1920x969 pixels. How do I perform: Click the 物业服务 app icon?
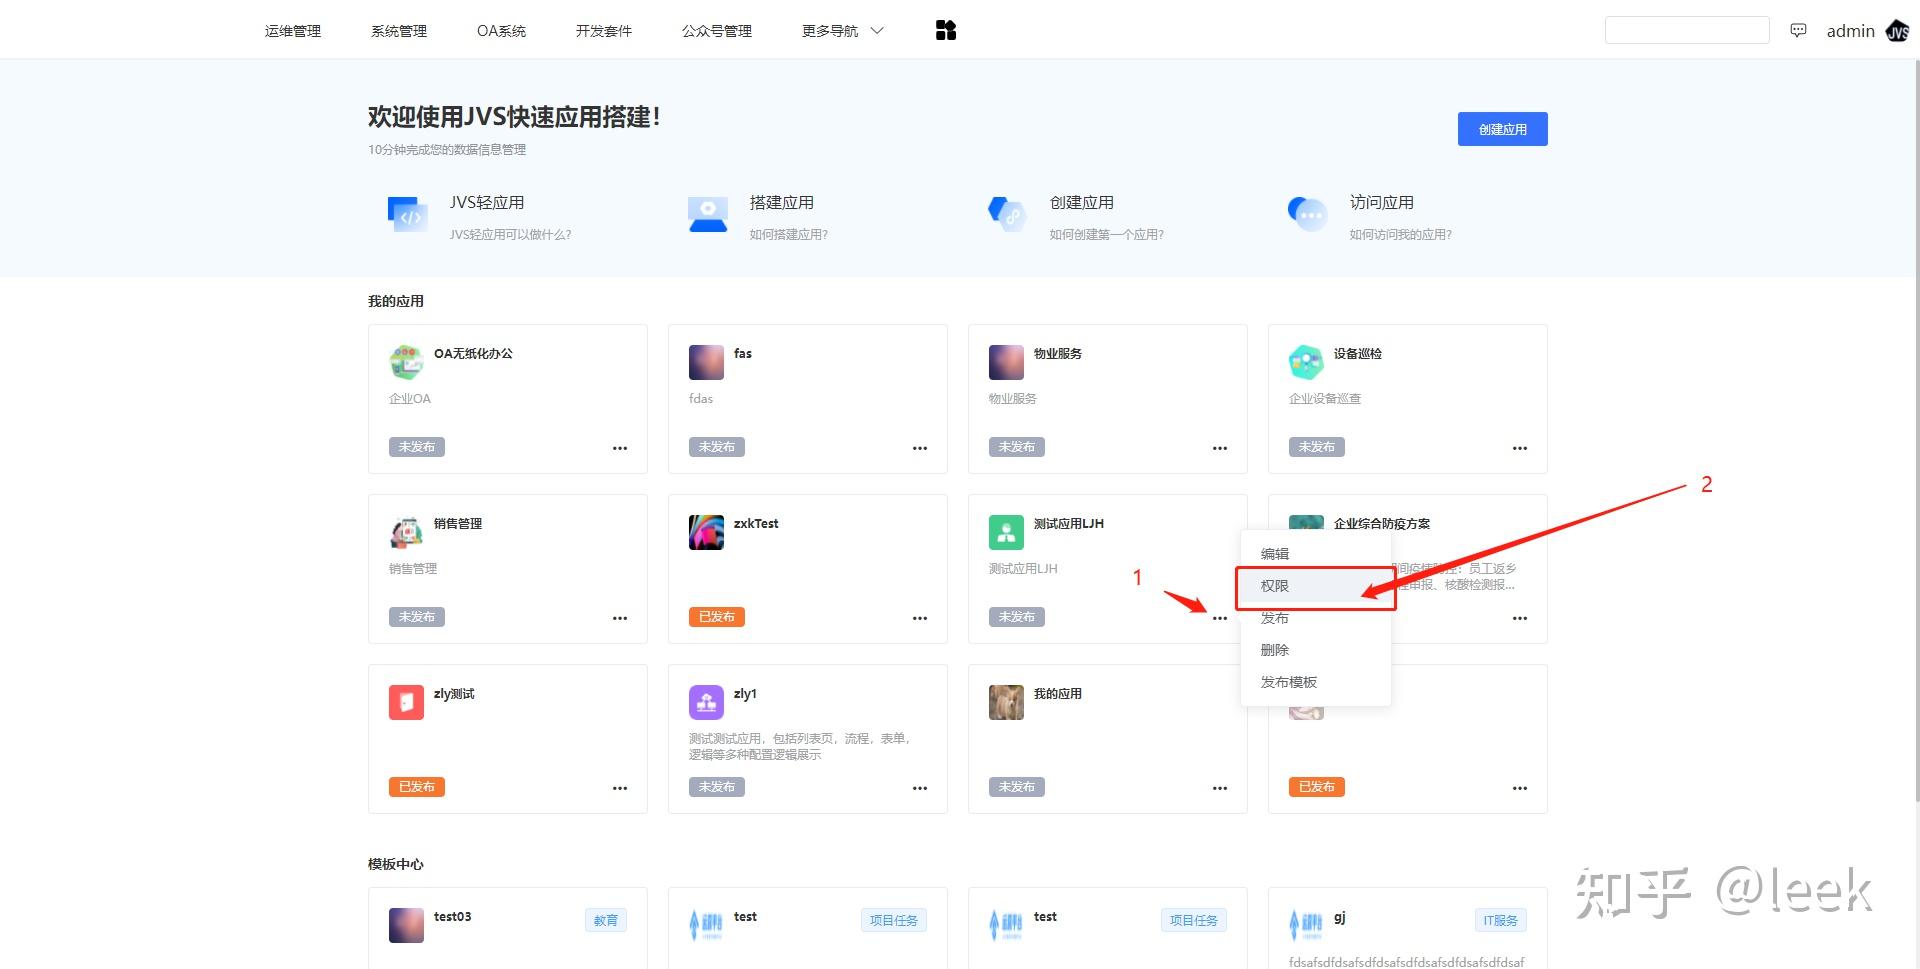1006,362
